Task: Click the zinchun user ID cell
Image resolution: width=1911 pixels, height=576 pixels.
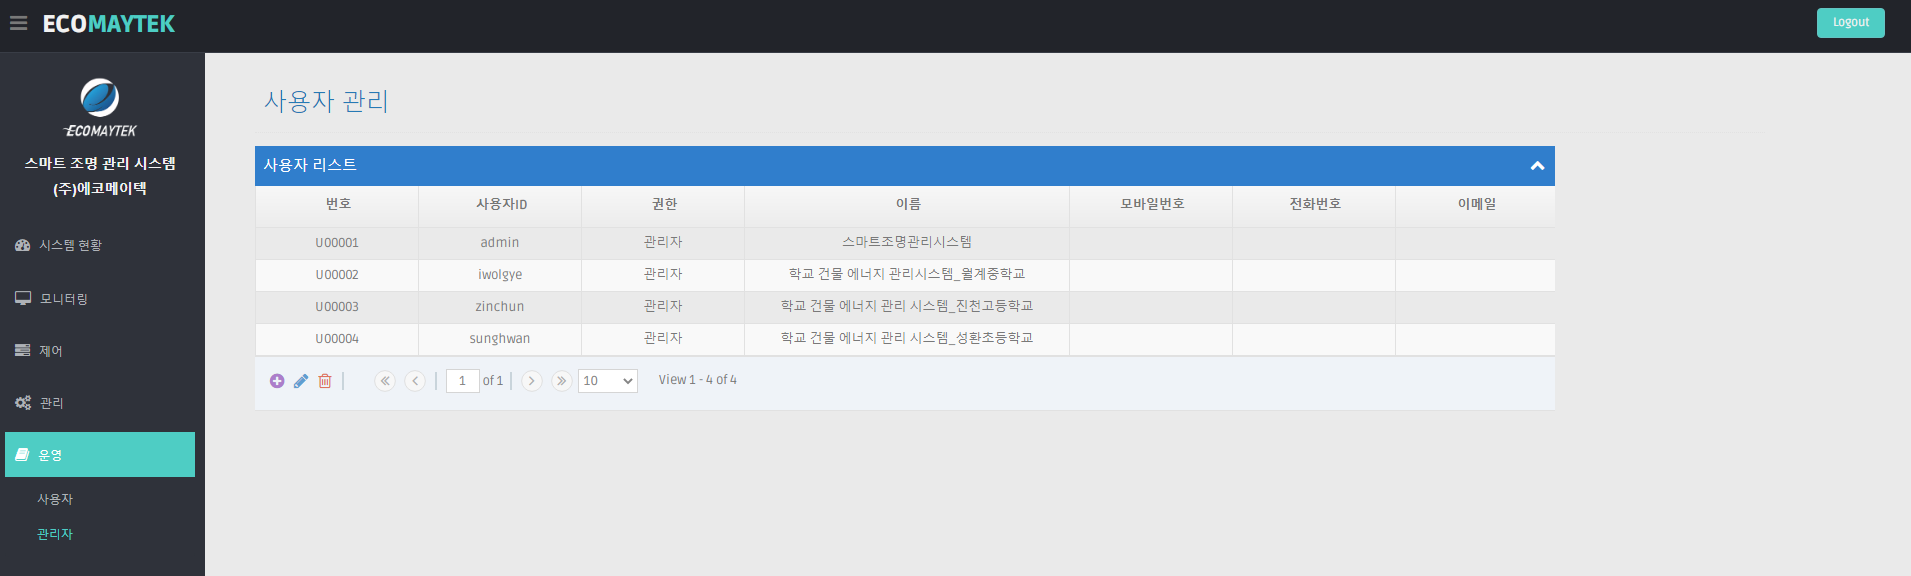Action: pyautogui.click(x=500, y=307)
